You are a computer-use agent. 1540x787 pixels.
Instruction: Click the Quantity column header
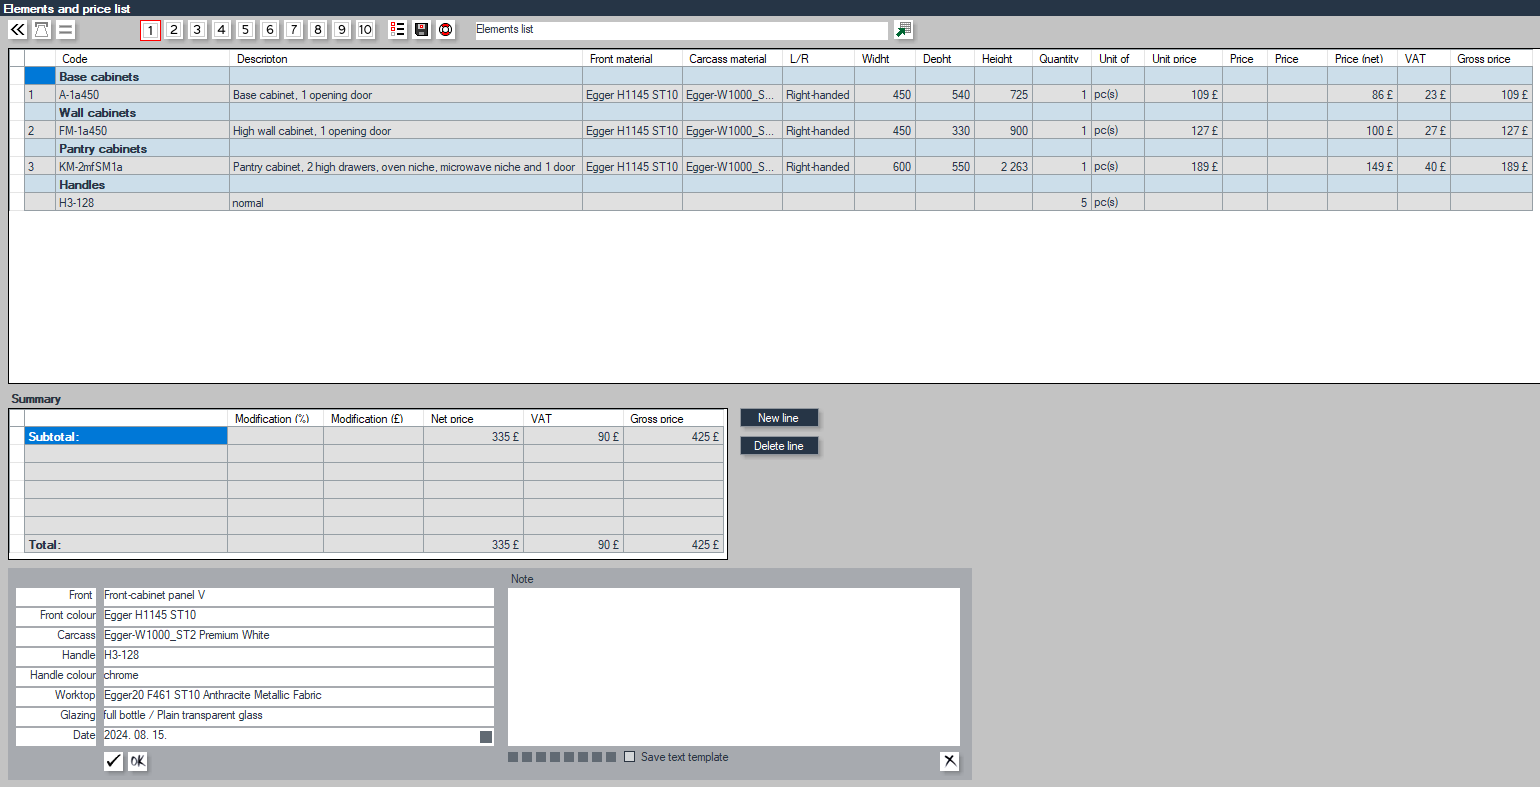click(x=1062, y=59)
